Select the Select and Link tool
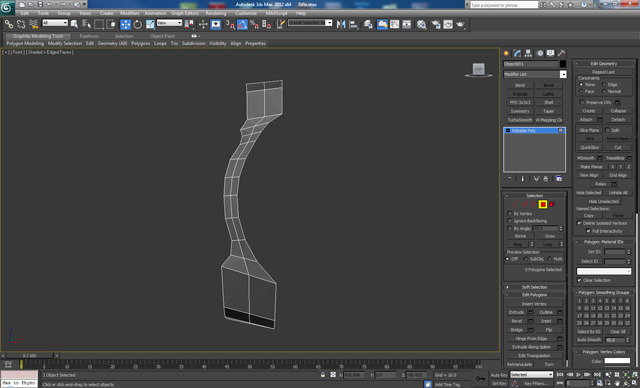 [9, 24]
